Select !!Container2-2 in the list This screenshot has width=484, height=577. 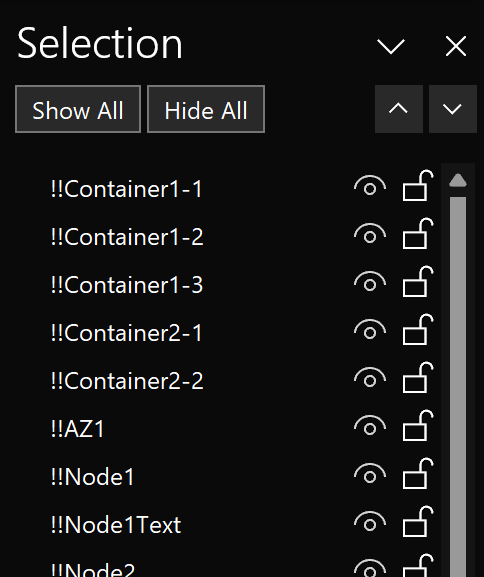127,381
